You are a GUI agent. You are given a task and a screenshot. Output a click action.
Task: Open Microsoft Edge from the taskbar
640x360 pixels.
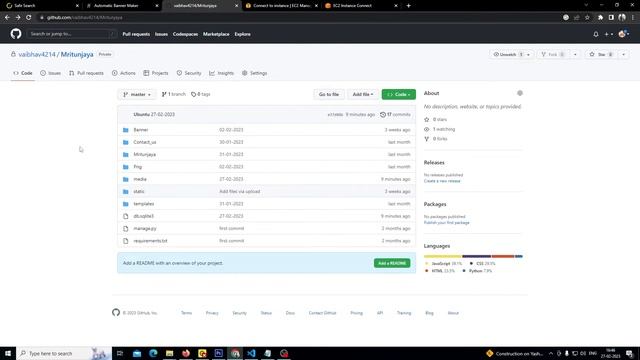click(153, 353)
